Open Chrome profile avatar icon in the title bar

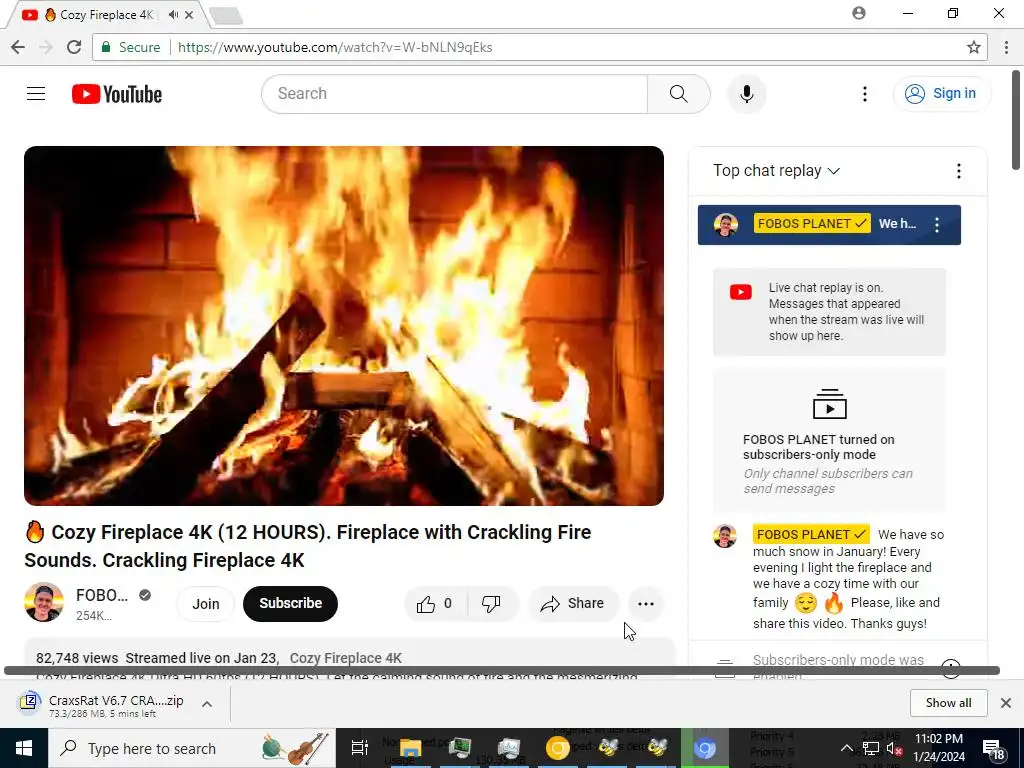pos(859,13)
